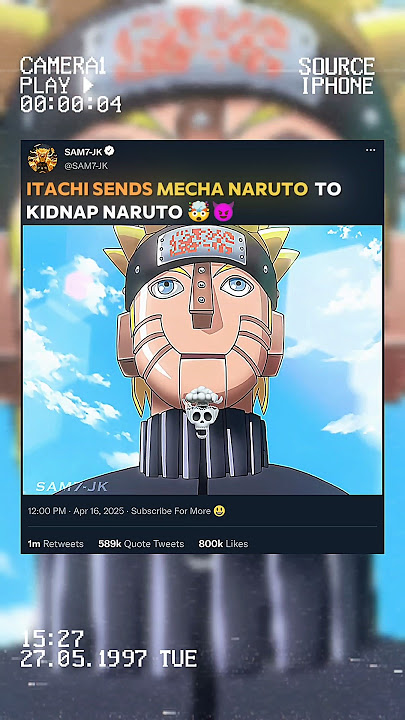This screenshot has width=405, height=720.
Task: Open the Mecha Naruto image in tweet
Action: [x=202, y=360]
